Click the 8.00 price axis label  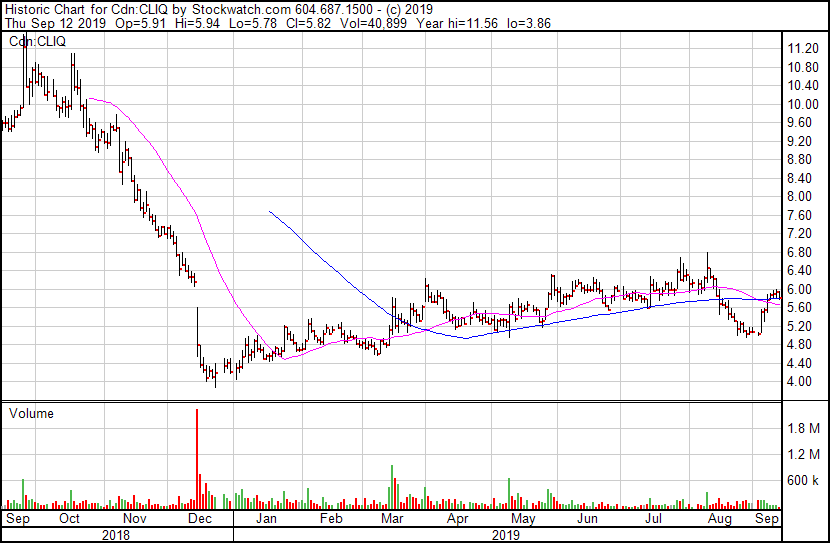tap(799, 196)
